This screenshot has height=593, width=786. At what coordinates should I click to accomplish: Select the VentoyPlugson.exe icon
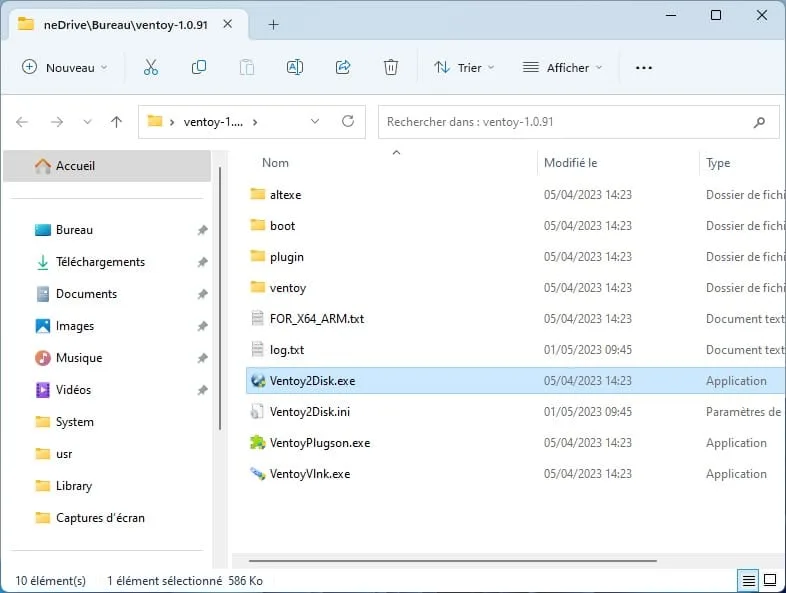[x=258, y=443]
